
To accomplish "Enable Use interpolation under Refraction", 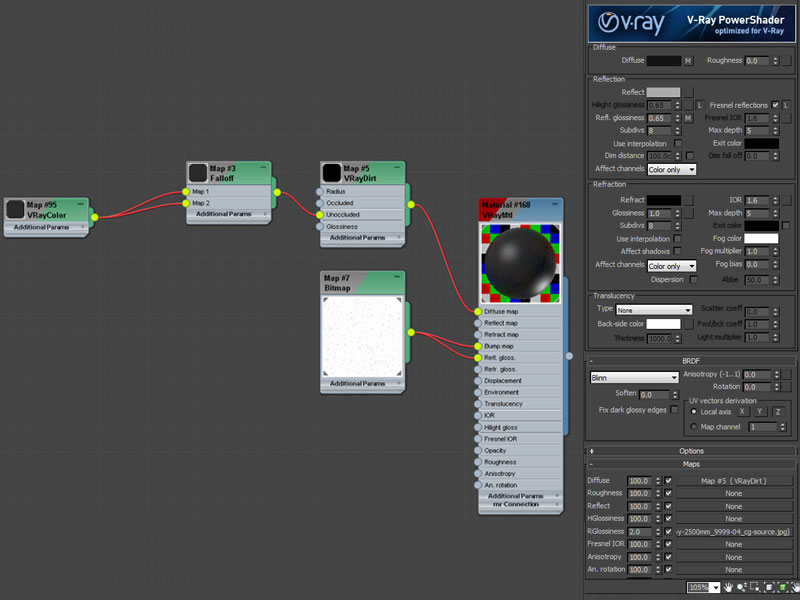I will (678, 238).
